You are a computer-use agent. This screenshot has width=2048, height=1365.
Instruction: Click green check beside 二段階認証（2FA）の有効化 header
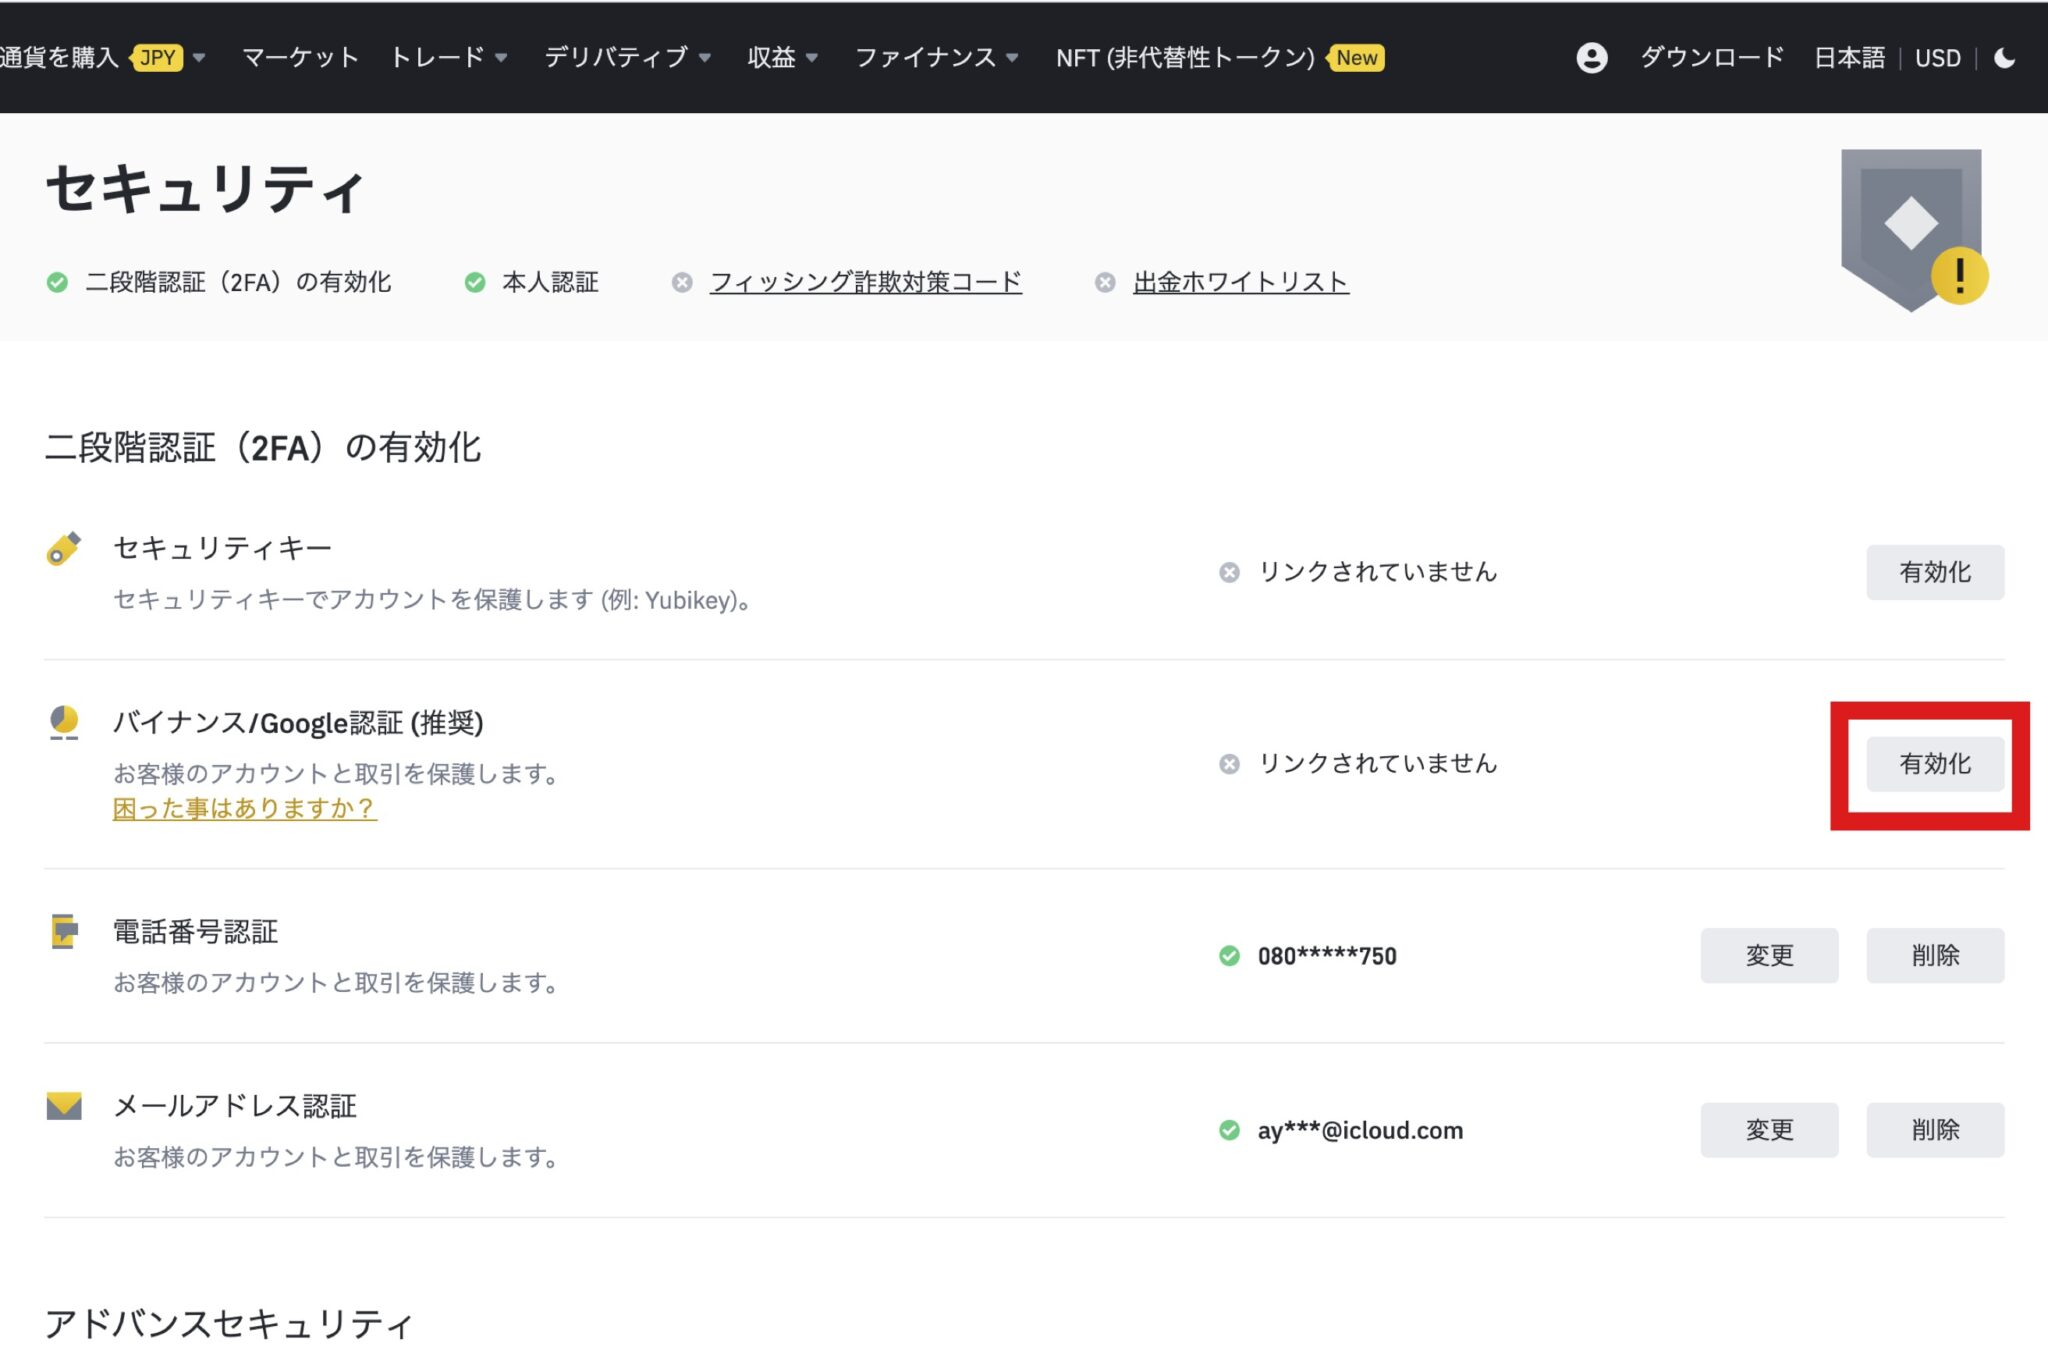[x=57, y=283]
